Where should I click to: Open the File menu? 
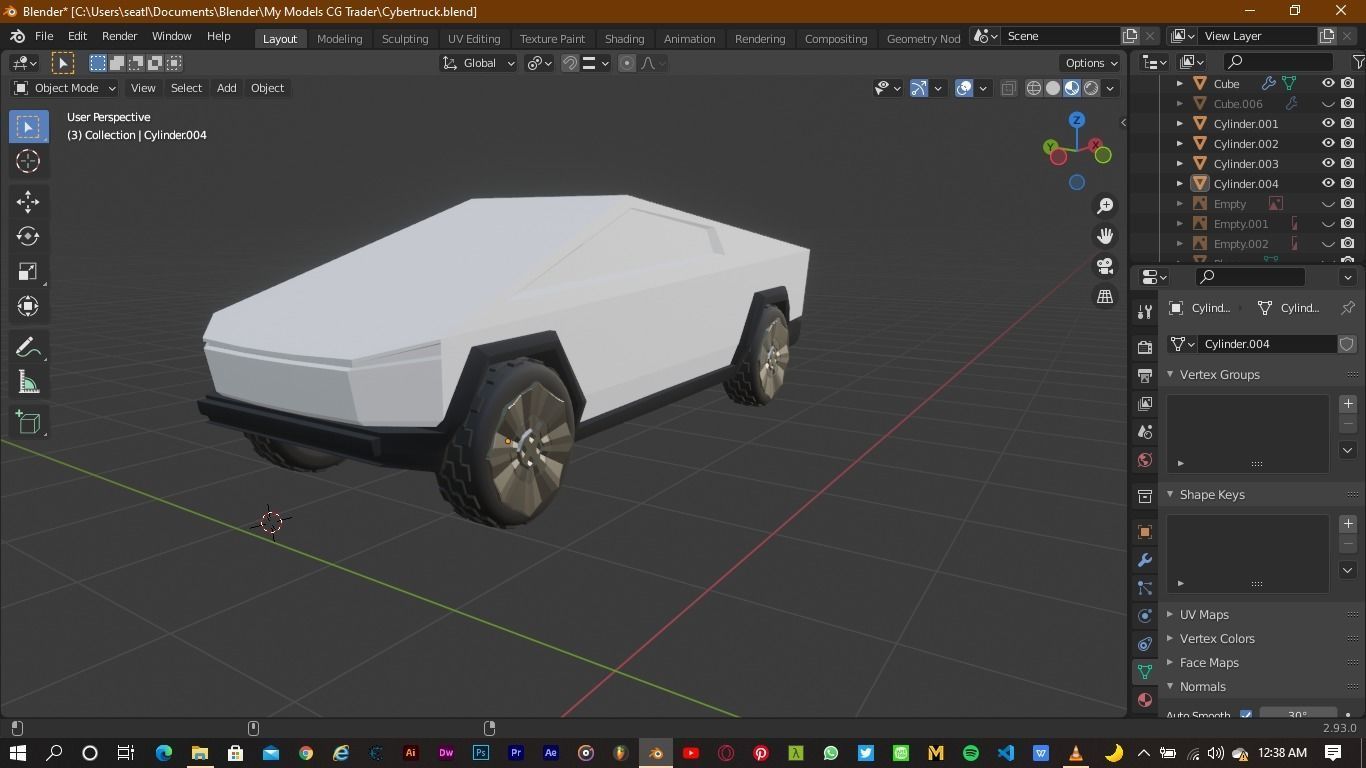pyautogui.click(x=44, y=36)
